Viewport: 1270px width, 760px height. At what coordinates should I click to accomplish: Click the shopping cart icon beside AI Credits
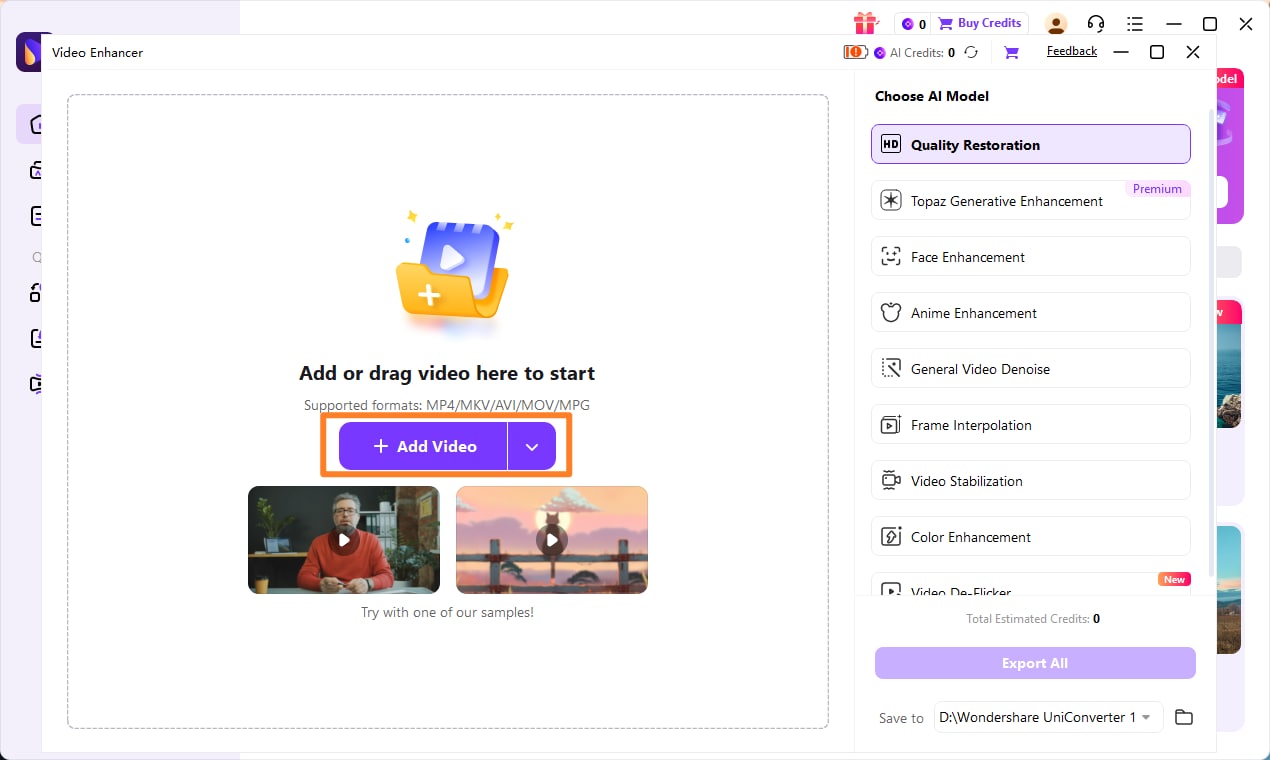point(1011,53)
